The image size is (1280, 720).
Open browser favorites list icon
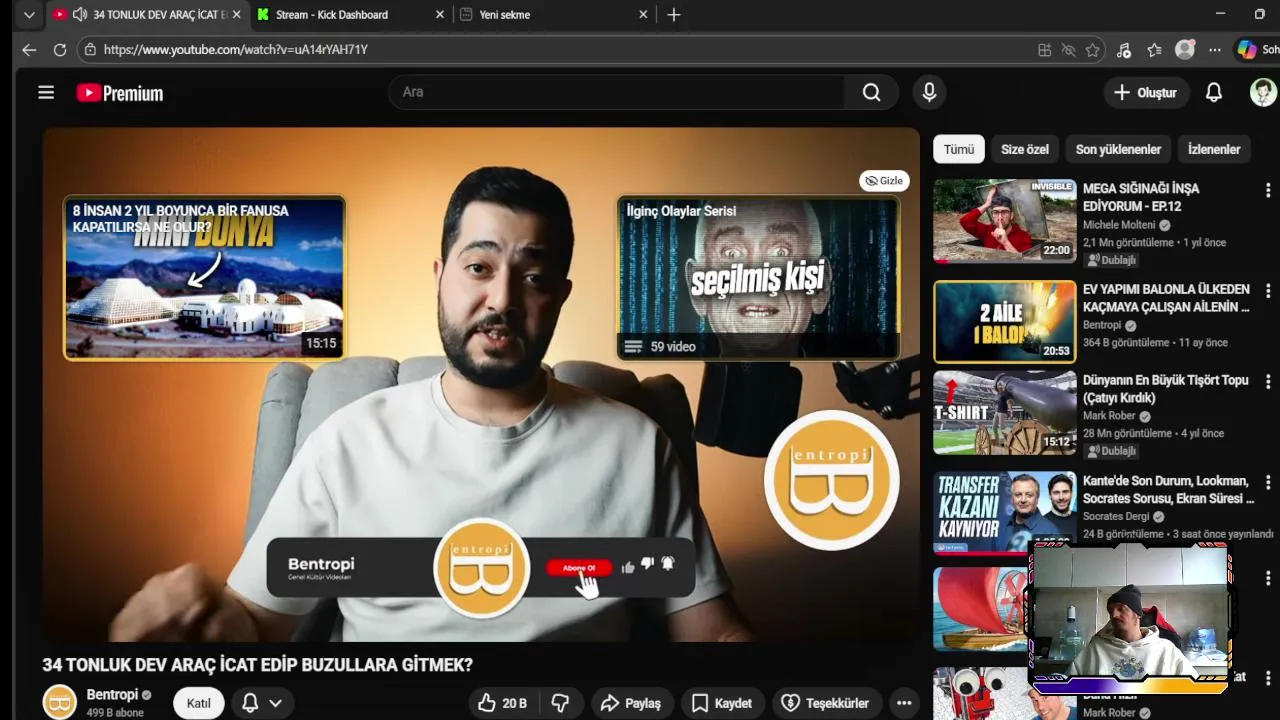tap(1154, 50)
